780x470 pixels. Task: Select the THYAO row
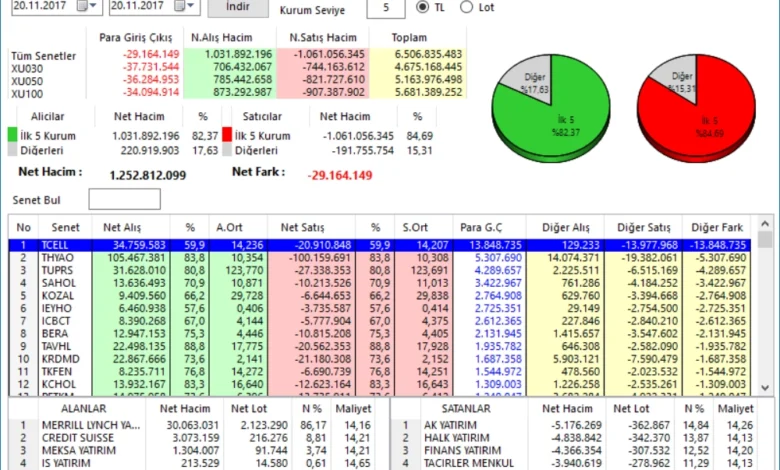click(x=380, y=258)
